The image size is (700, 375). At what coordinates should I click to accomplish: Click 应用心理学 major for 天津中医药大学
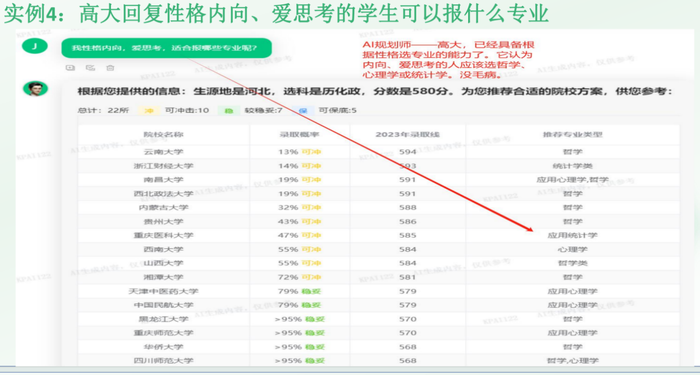point(573,292)
